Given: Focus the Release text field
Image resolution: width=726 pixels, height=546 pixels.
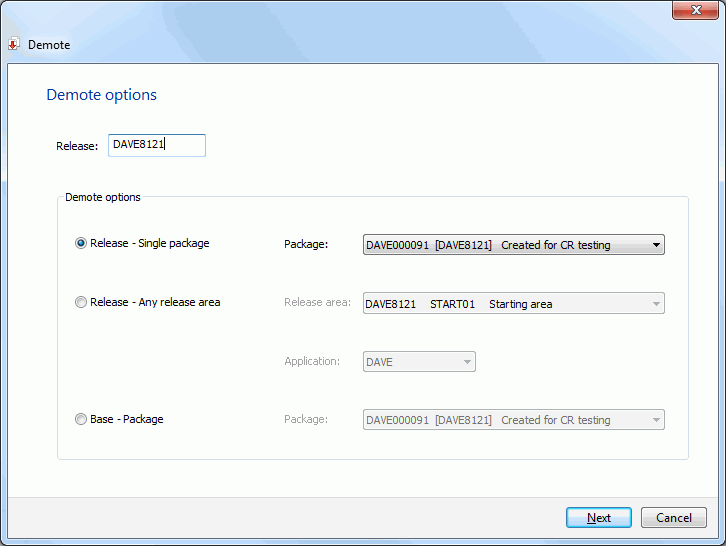Looking at the screenshot, I should coord(156,145).
